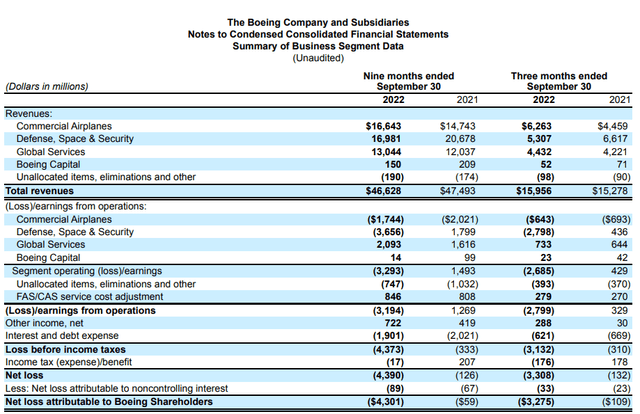Click the ($3,275) cell

coord(536,402)
